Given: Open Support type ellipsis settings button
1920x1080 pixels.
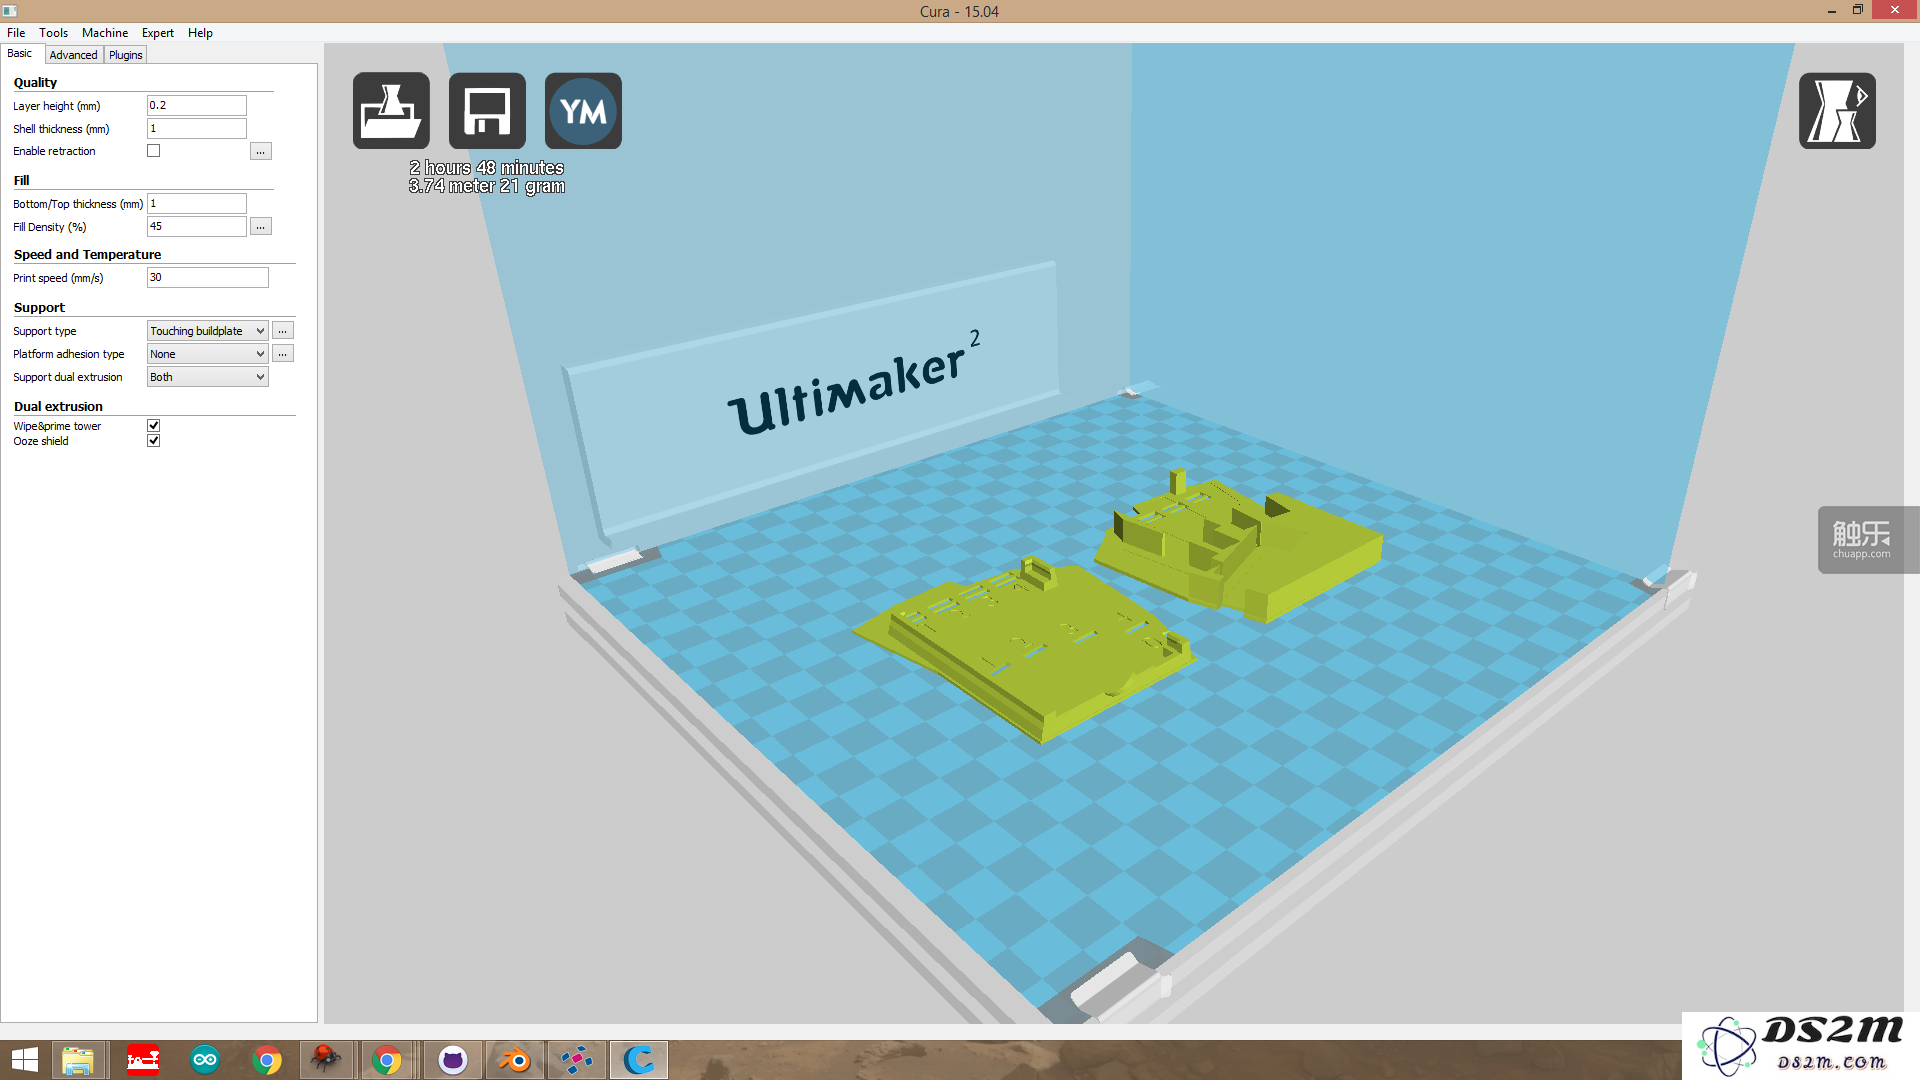Looking at the screenshot, I should click(283, 331).
